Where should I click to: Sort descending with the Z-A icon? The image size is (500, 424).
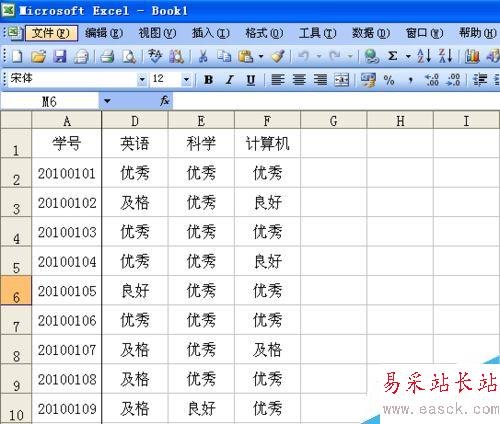(x=445, y=56)
